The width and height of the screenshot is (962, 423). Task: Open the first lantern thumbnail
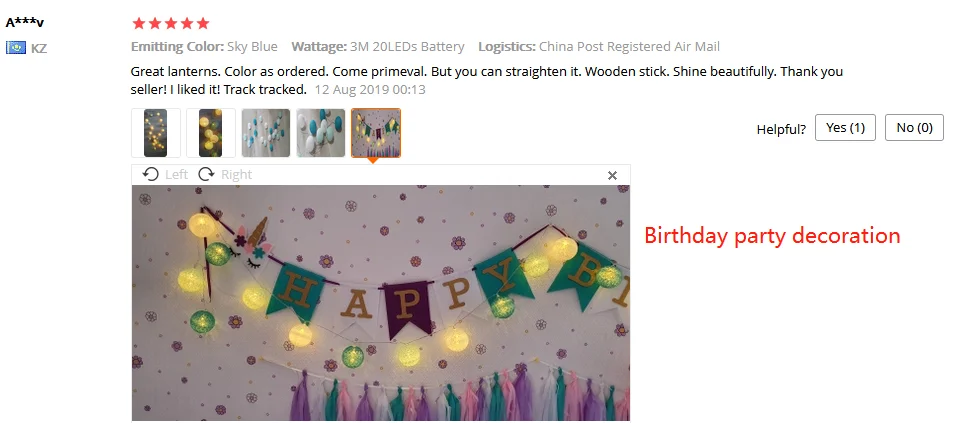coord(156,133)
